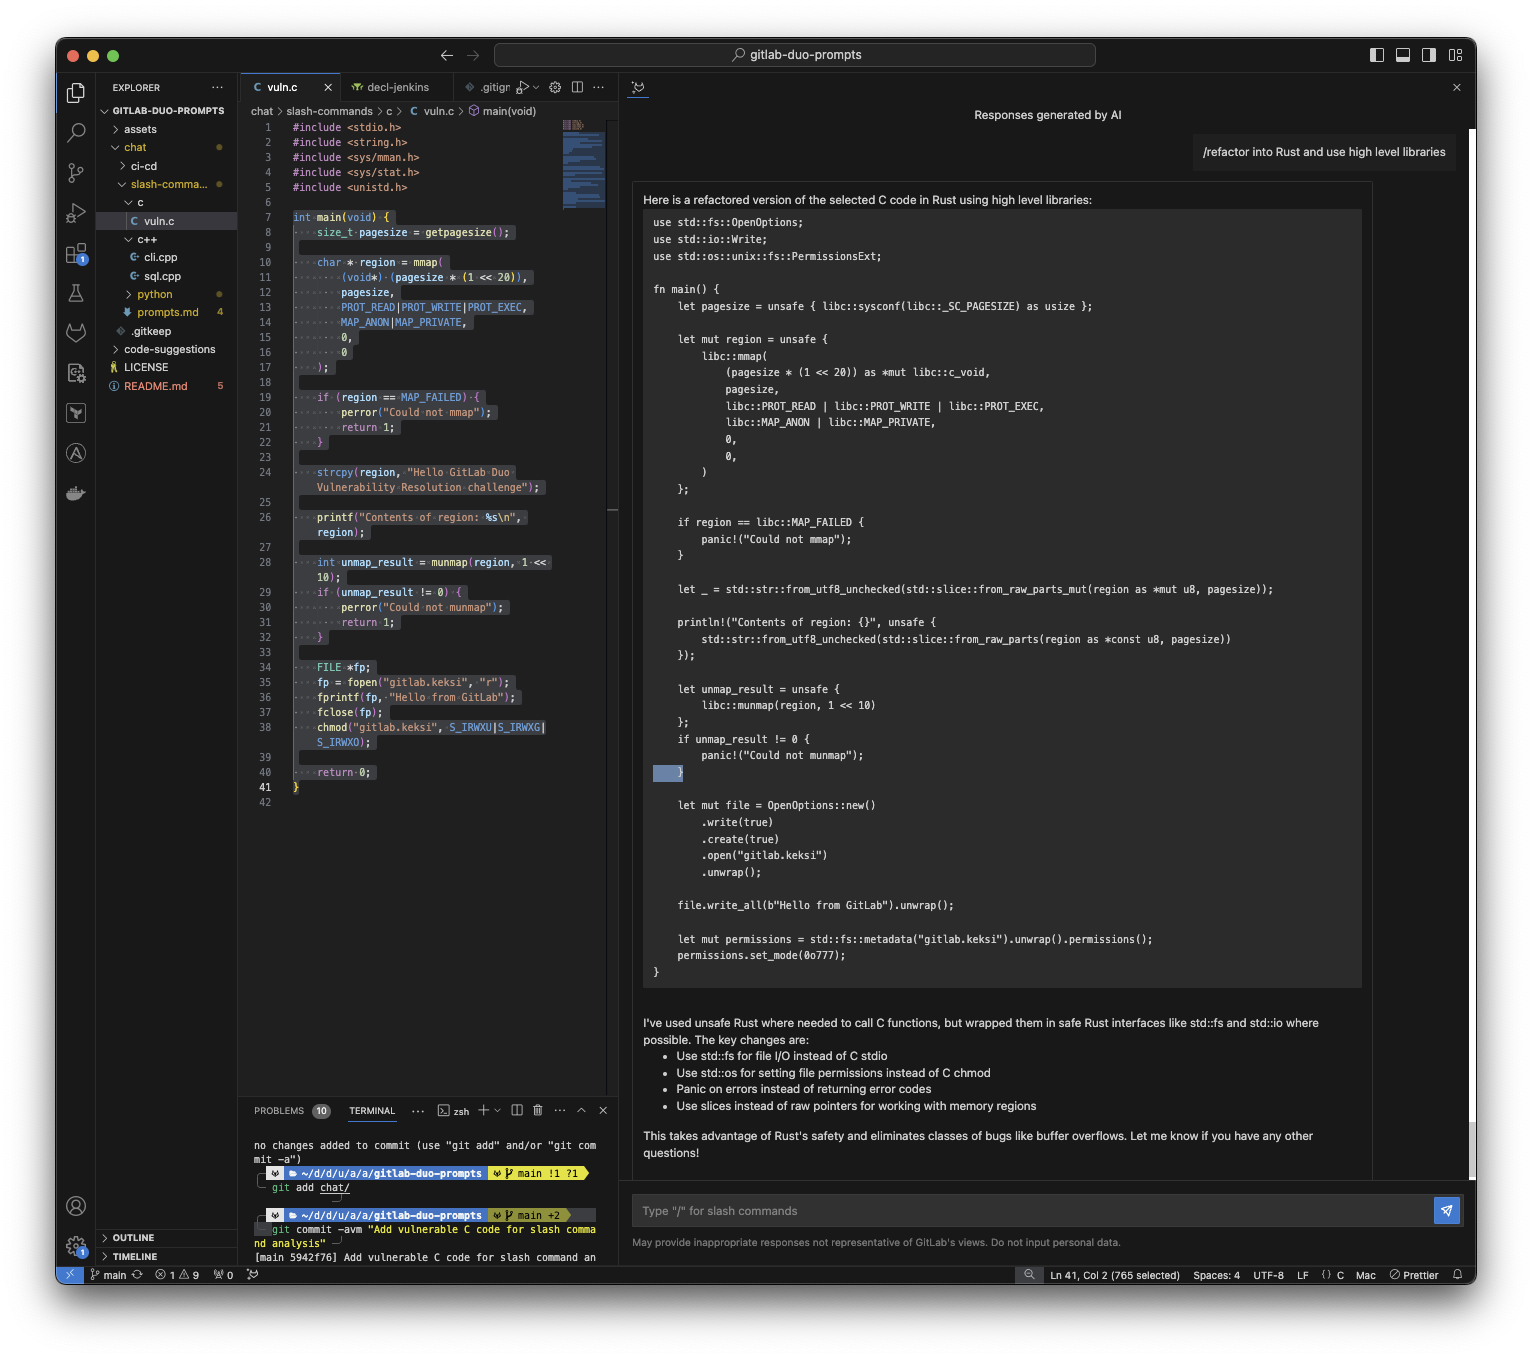Screen dimensions: 1532x1358
Task: Click the Spaces: 4 indentation setting
Action: pyautogui.click(x=1216, y=1275)
